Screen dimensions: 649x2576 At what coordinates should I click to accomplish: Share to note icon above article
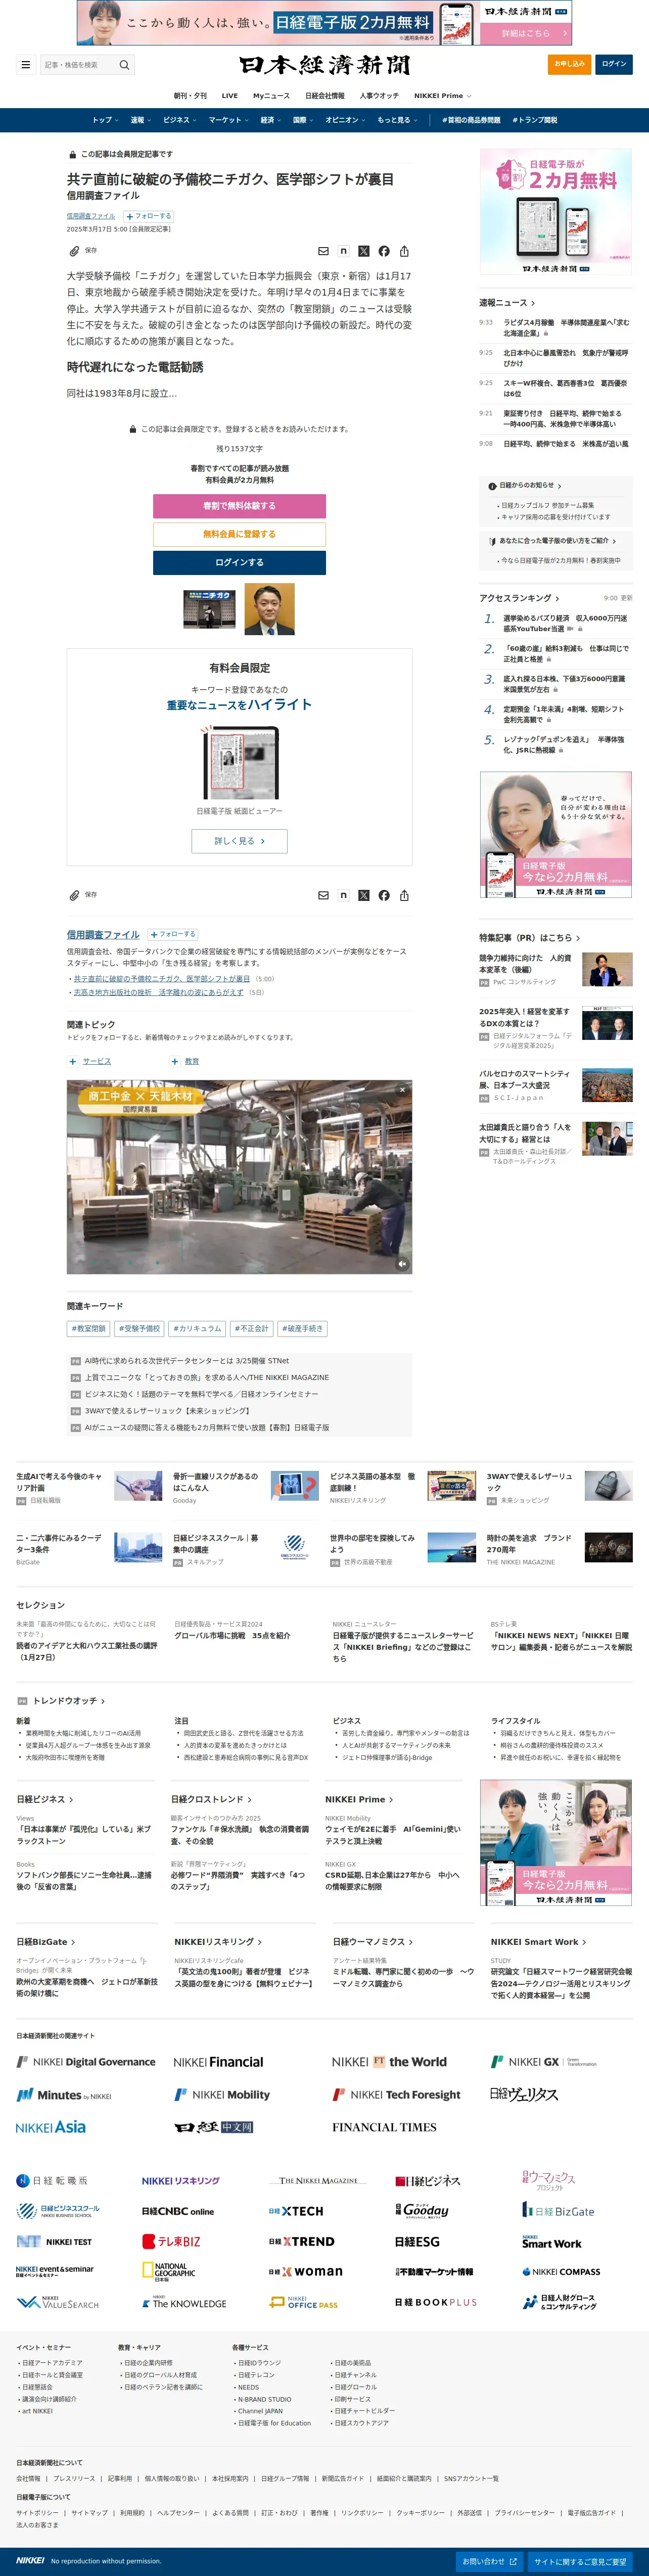(343, 251)
